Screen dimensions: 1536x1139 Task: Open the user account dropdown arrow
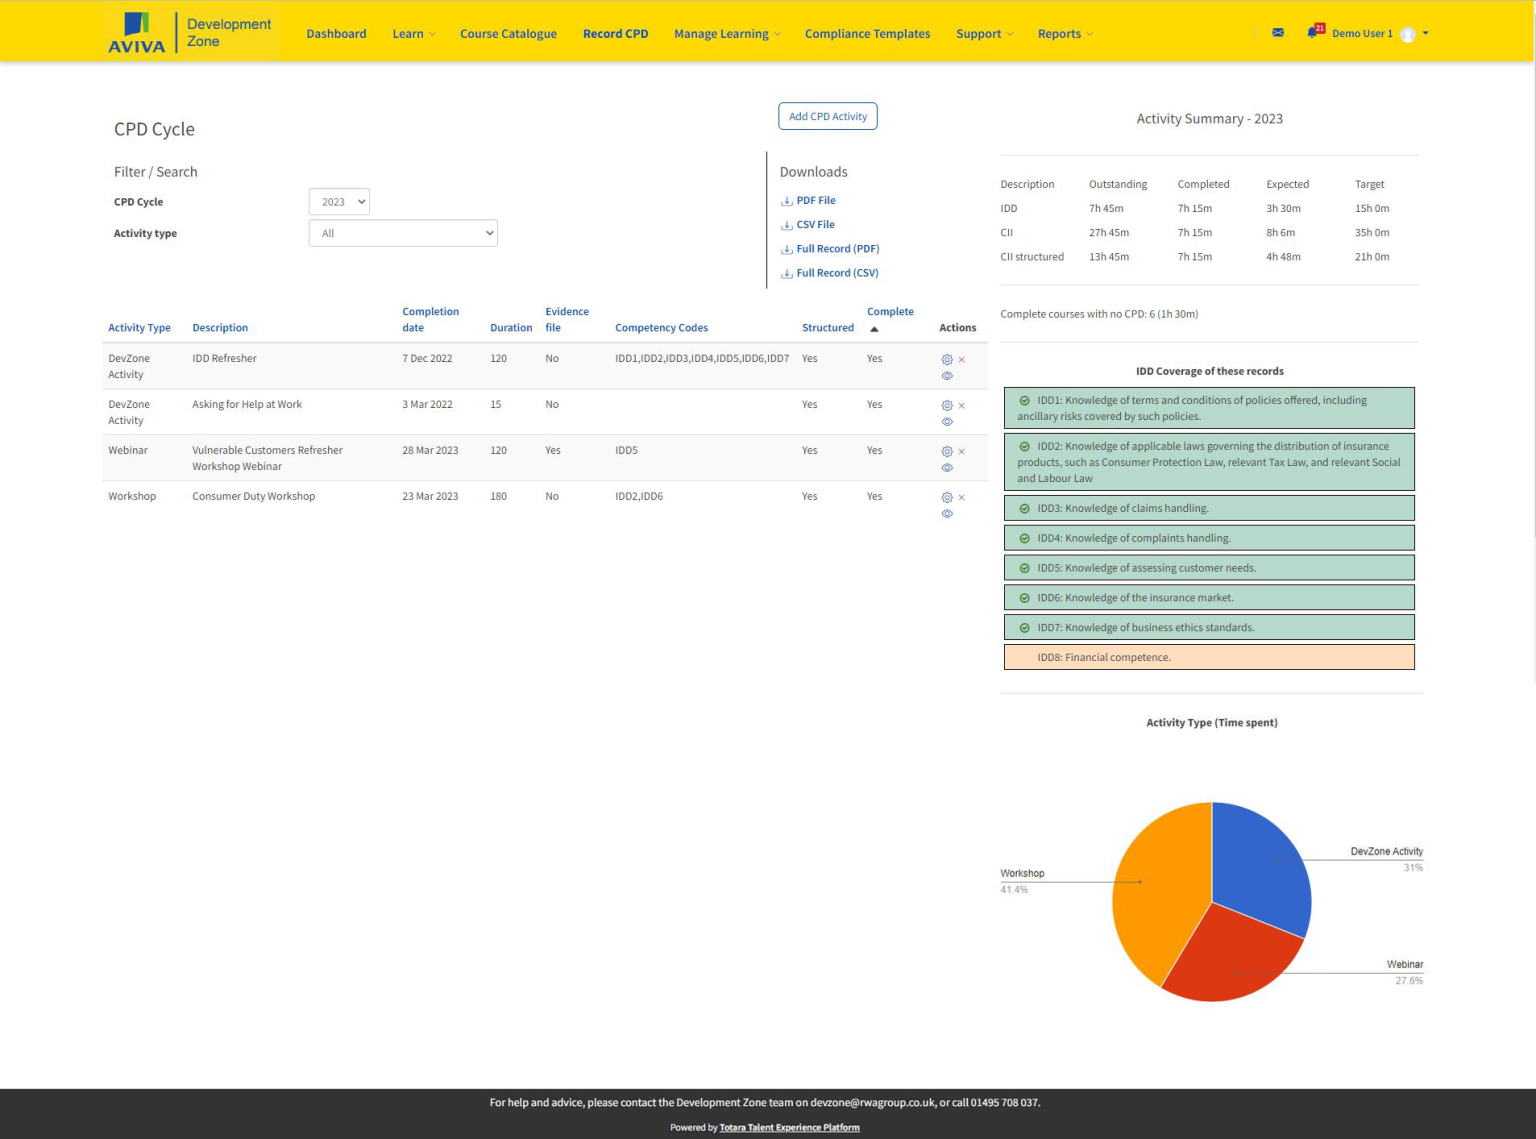pyautogui.click(x=1427, y=33)
